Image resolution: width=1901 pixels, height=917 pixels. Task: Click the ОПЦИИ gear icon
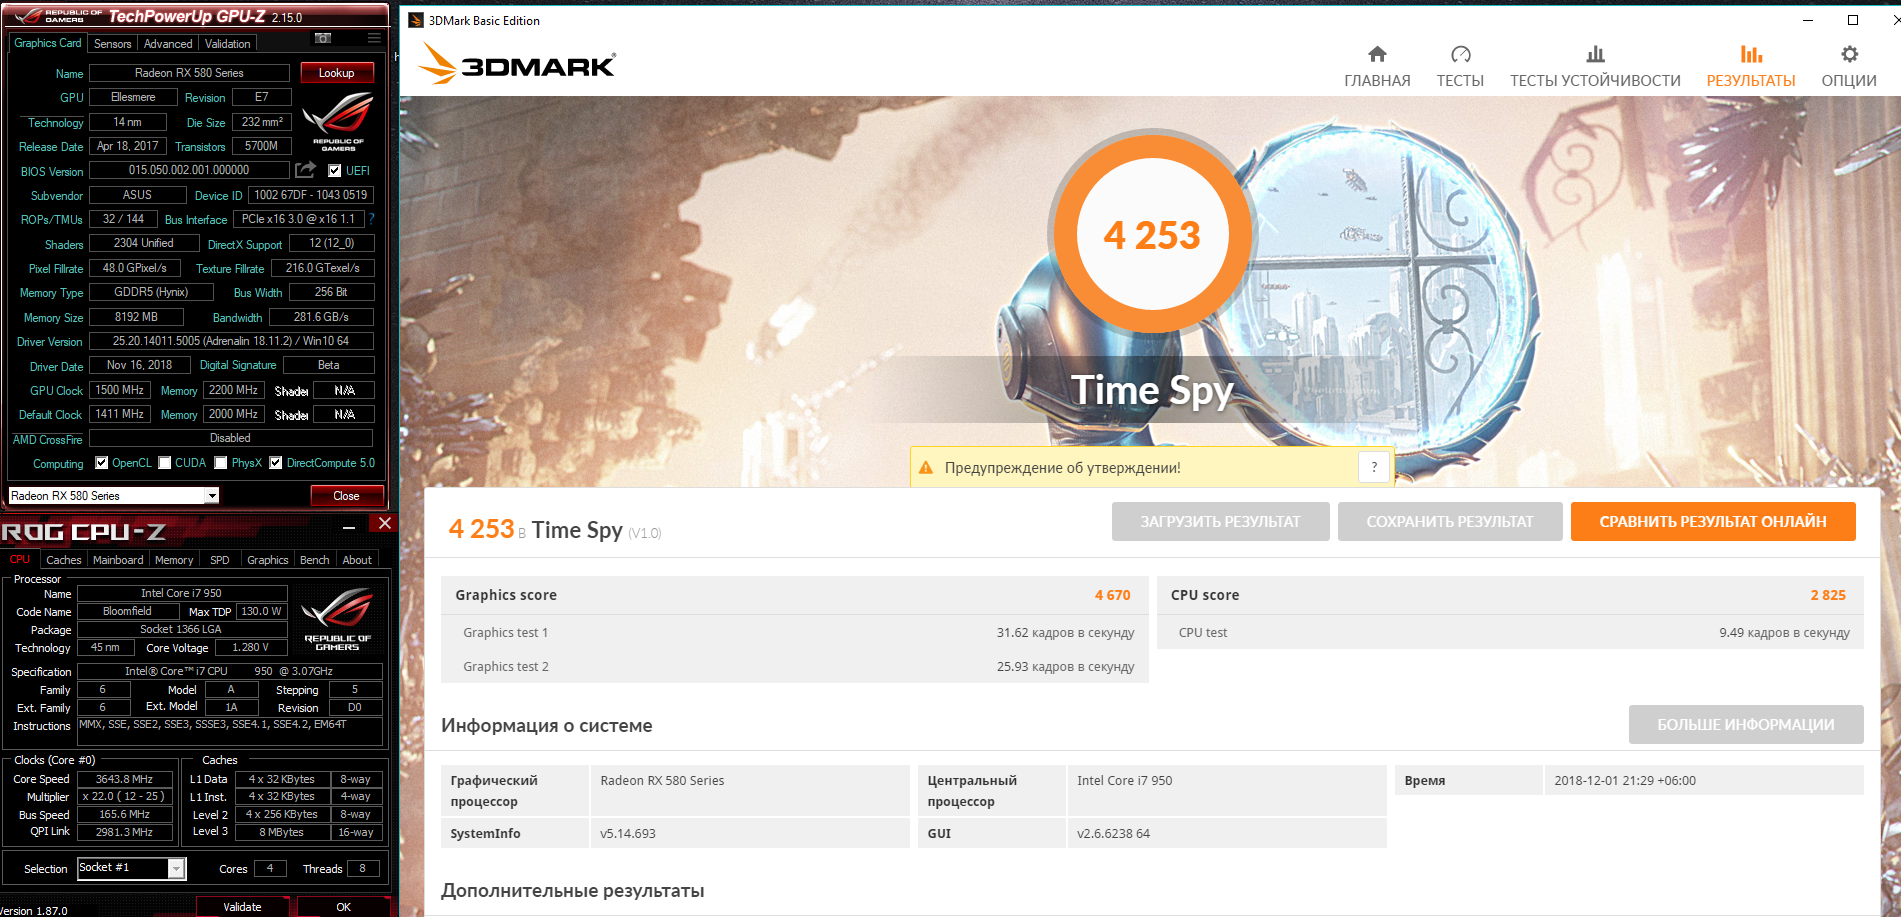click(x=1849, y=54)
